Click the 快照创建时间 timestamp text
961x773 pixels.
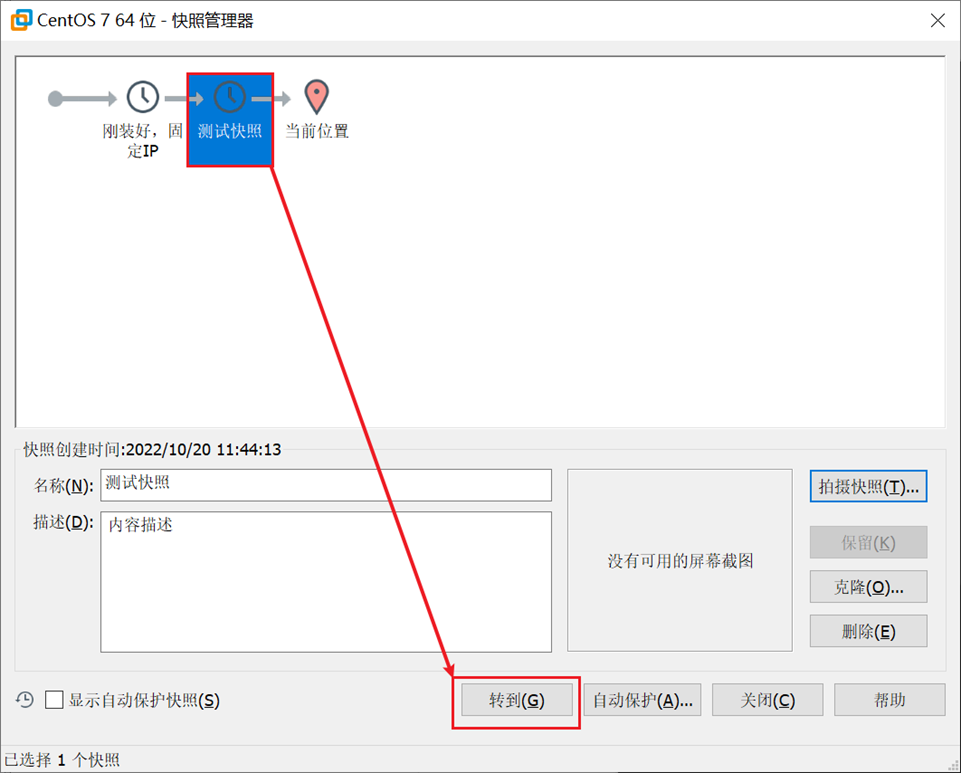tap(152, 450)
